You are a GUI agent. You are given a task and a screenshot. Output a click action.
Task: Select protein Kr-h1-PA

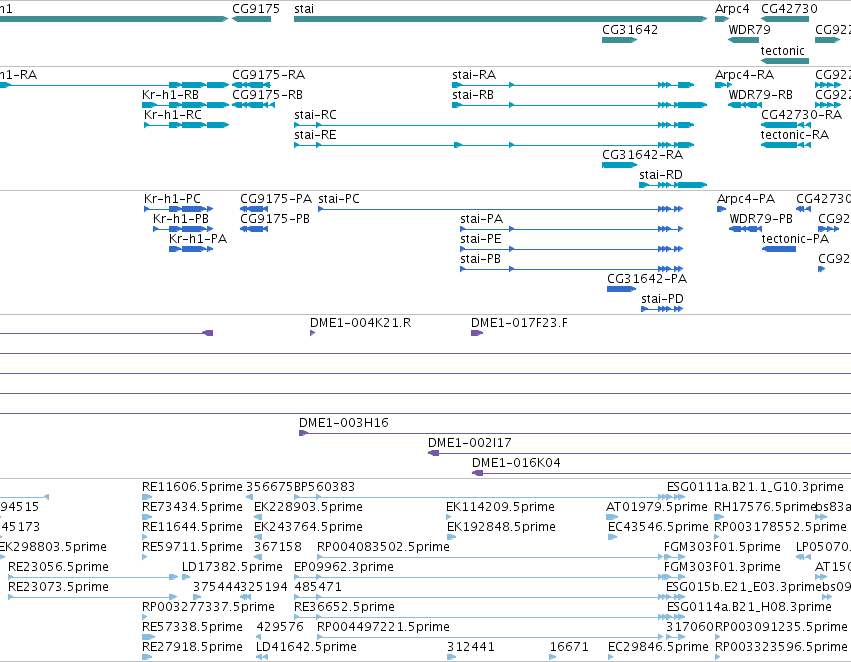click(190, 250)
